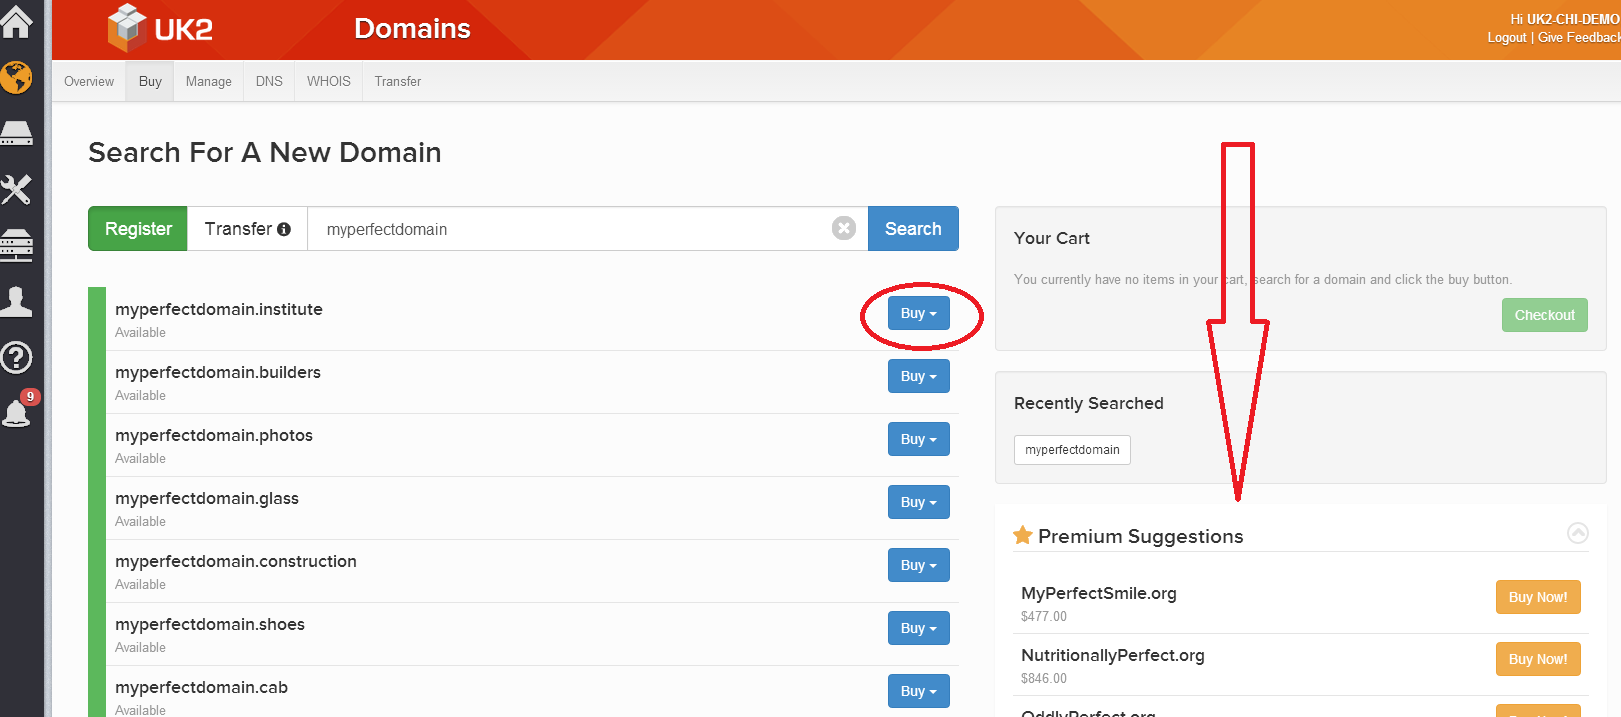Image resolution: width=1621 pixels, height=717 pixels.
Task: Switch to Register mode
Action: point(138,229)
